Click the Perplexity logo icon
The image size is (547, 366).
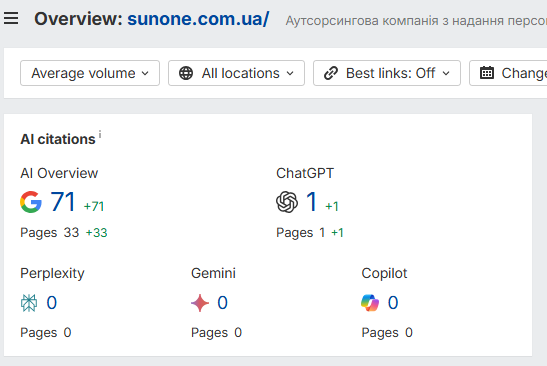coord(29,302)
